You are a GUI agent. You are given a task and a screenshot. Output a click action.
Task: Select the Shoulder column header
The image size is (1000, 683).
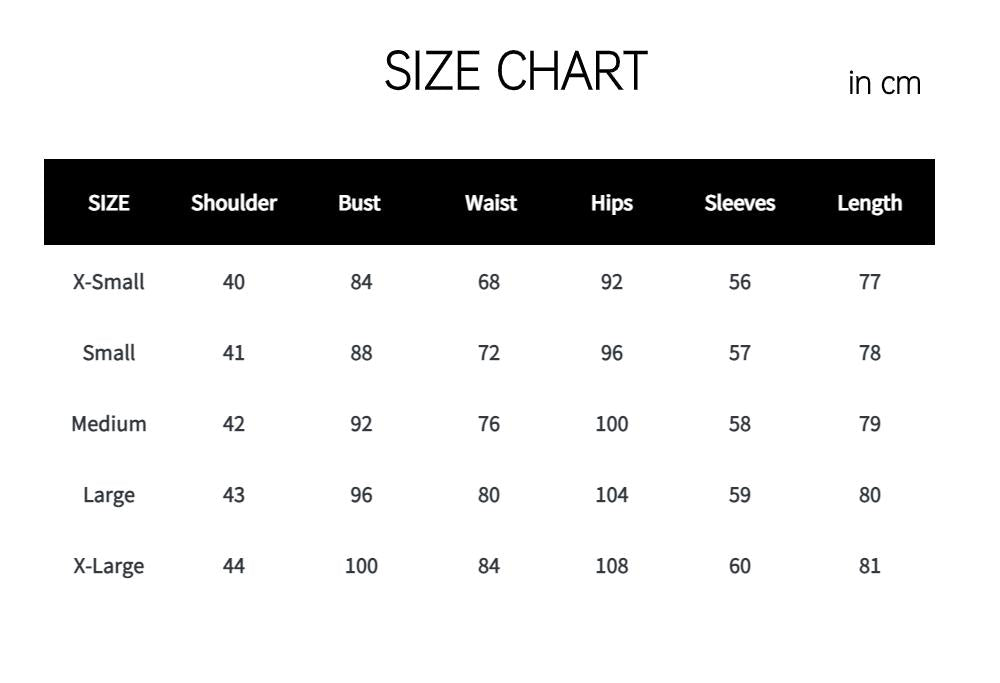tap(234, 203)
